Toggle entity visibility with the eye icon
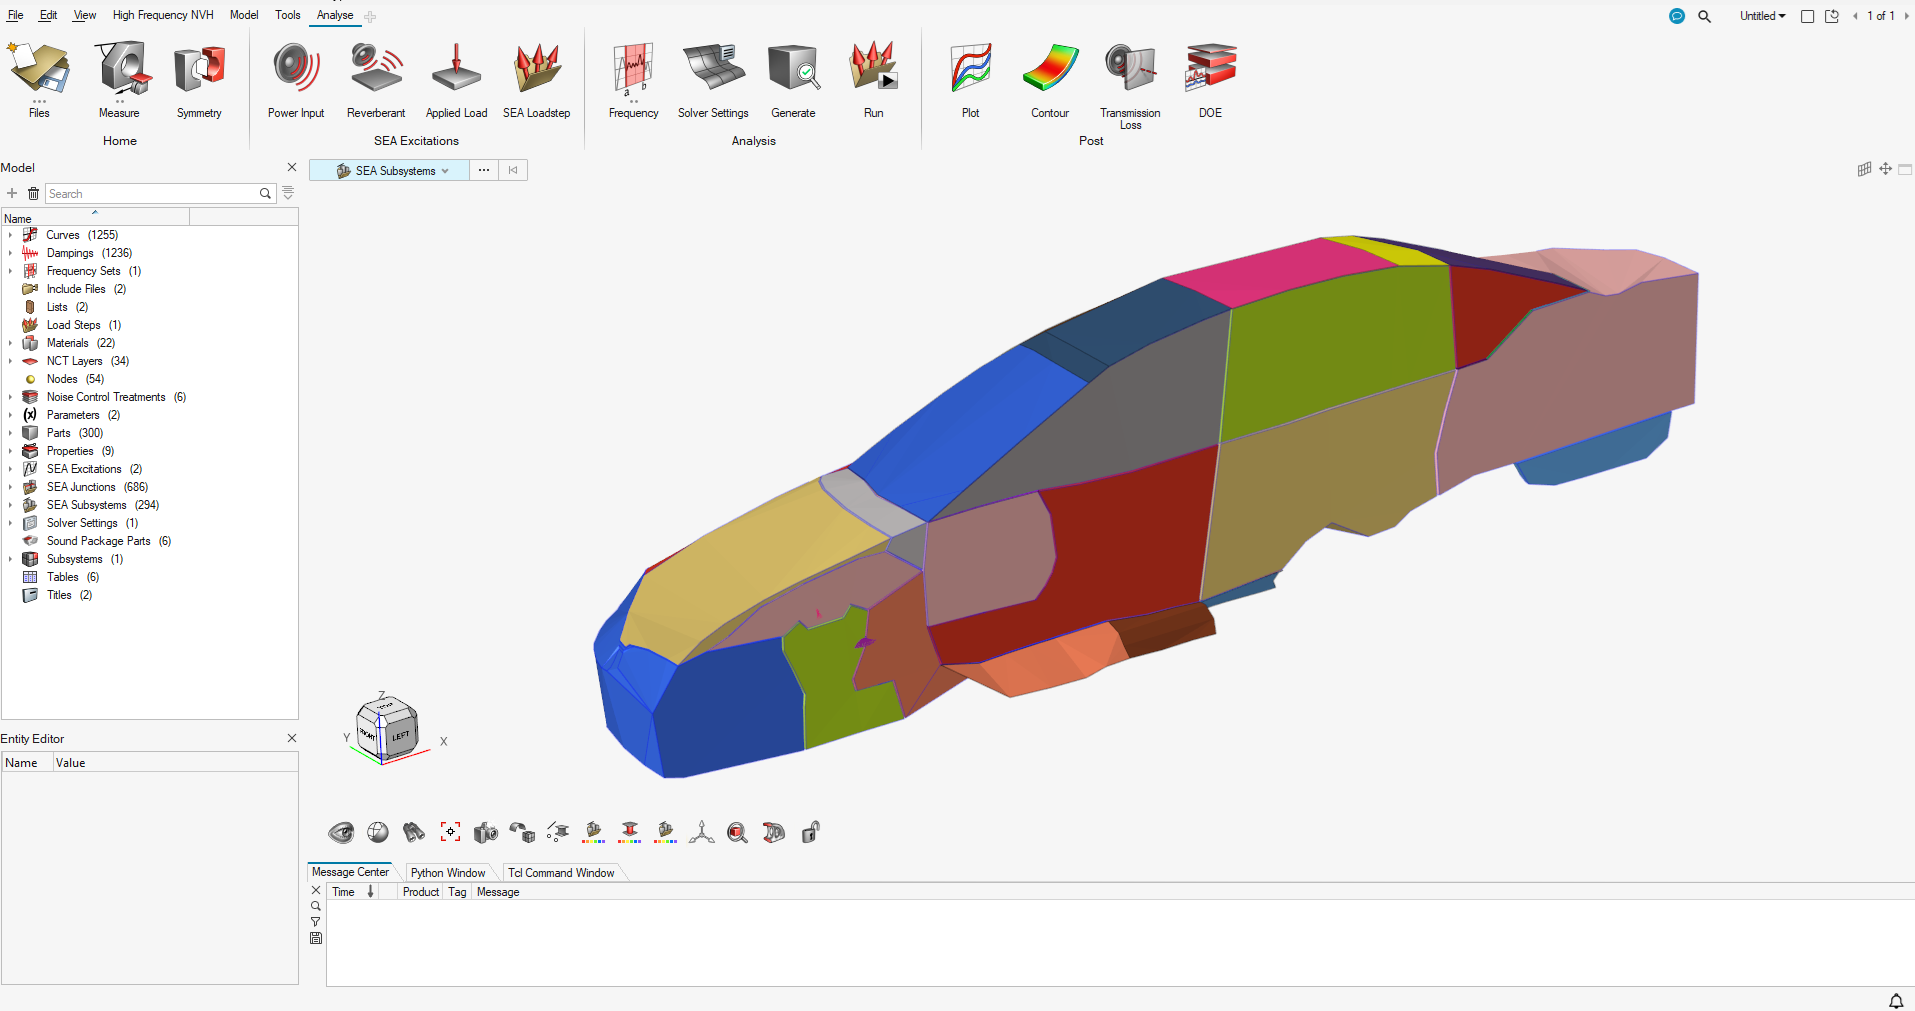This screenshot has width=1915, height=1011. coord(341,832)
